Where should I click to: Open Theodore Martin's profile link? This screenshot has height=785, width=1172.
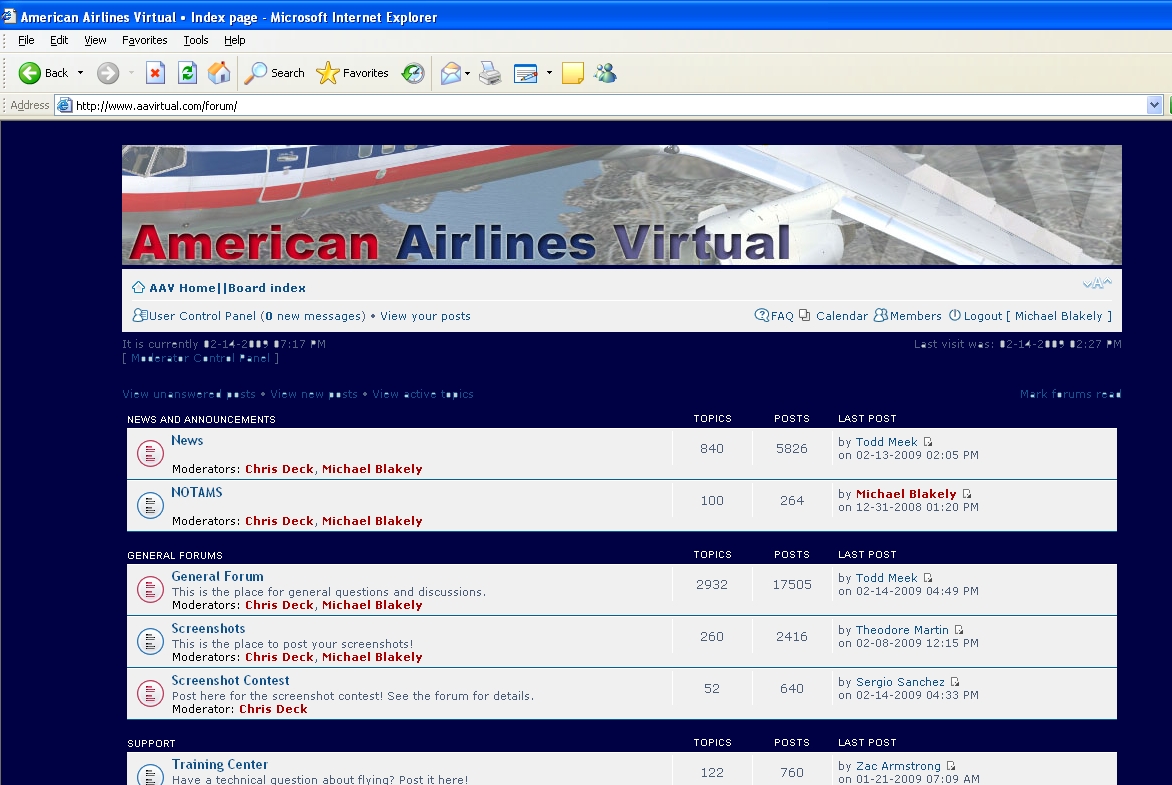pyautogui.click(x=901, y=630)
